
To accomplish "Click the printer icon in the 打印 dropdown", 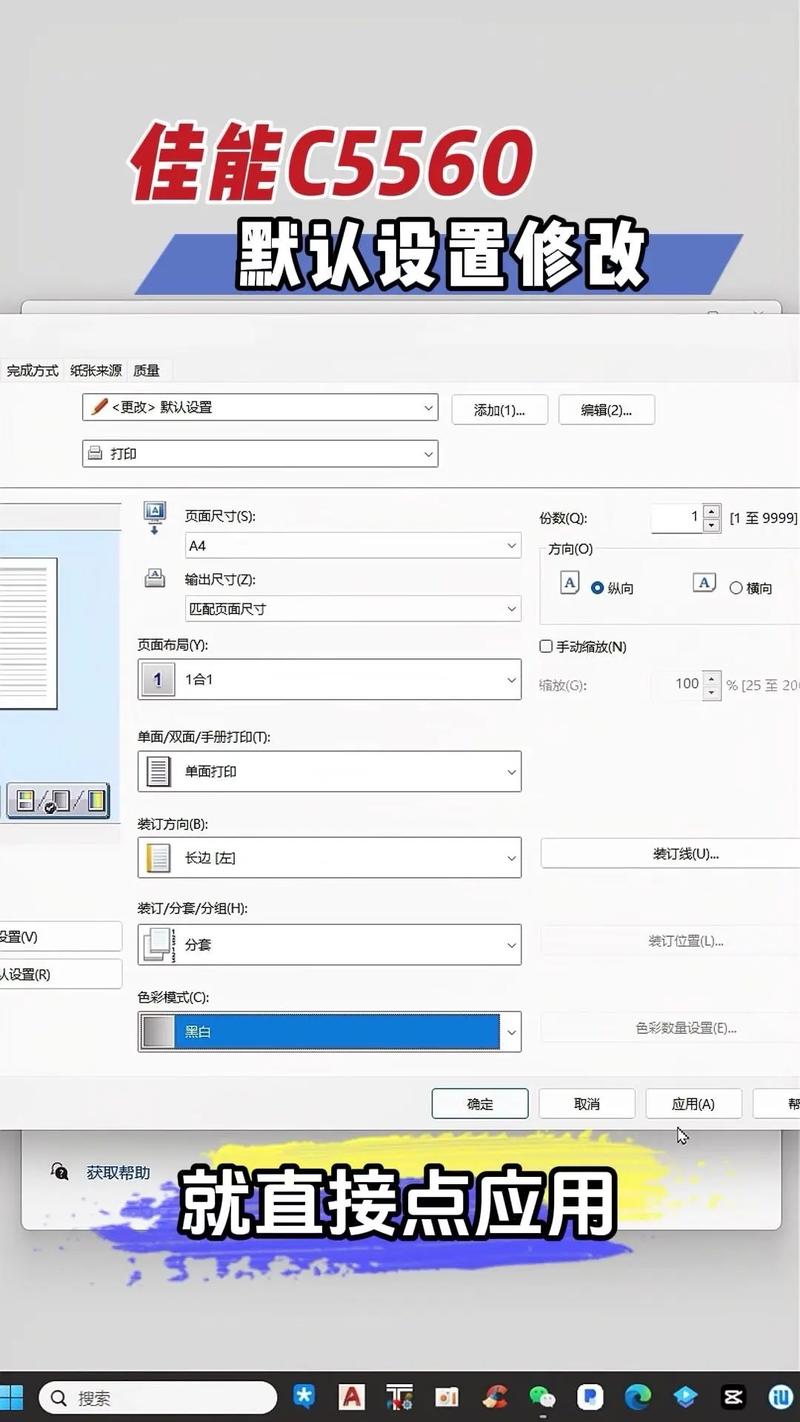I will [x=95, y=453].
